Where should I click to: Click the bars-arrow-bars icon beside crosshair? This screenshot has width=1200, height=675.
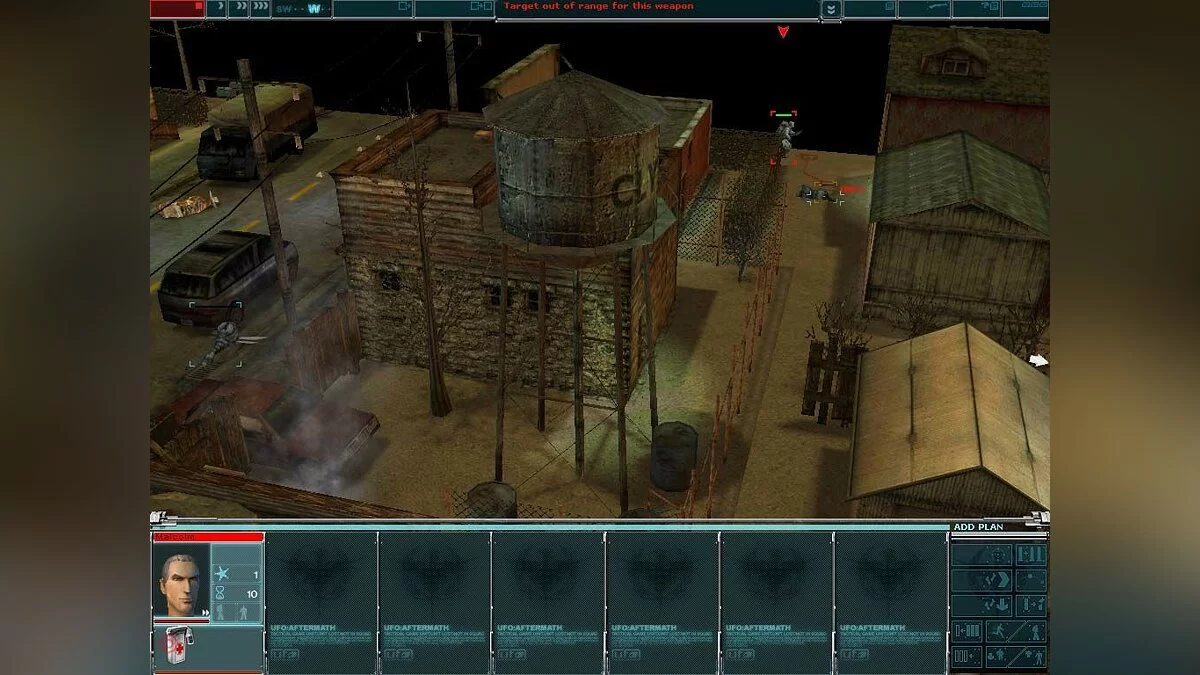coord(1031,555)
